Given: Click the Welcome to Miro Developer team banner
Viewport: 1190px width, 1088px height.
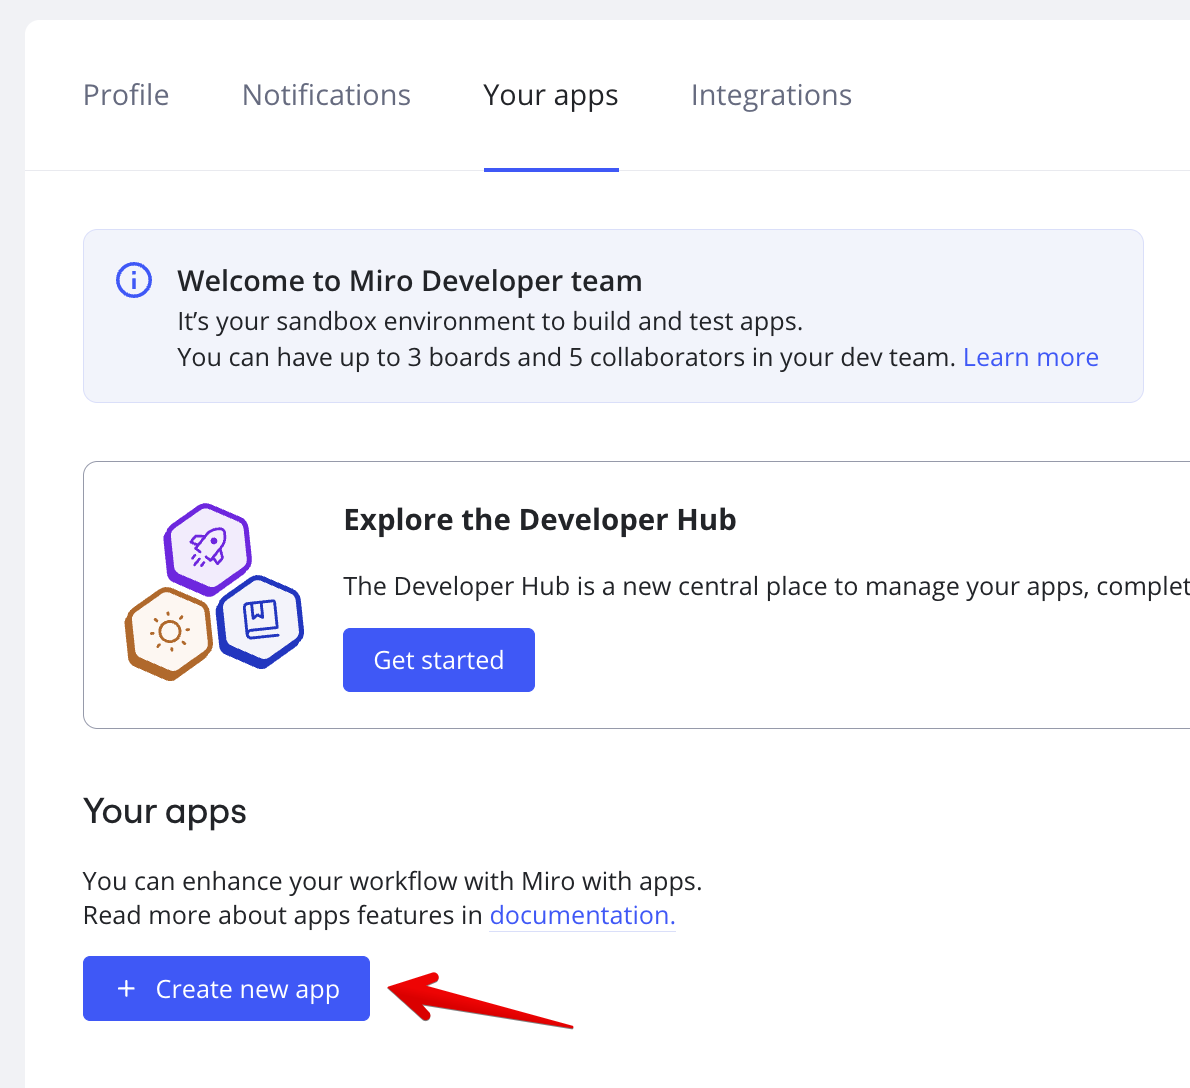Looking at the screenshot, I should pos(410,281).
